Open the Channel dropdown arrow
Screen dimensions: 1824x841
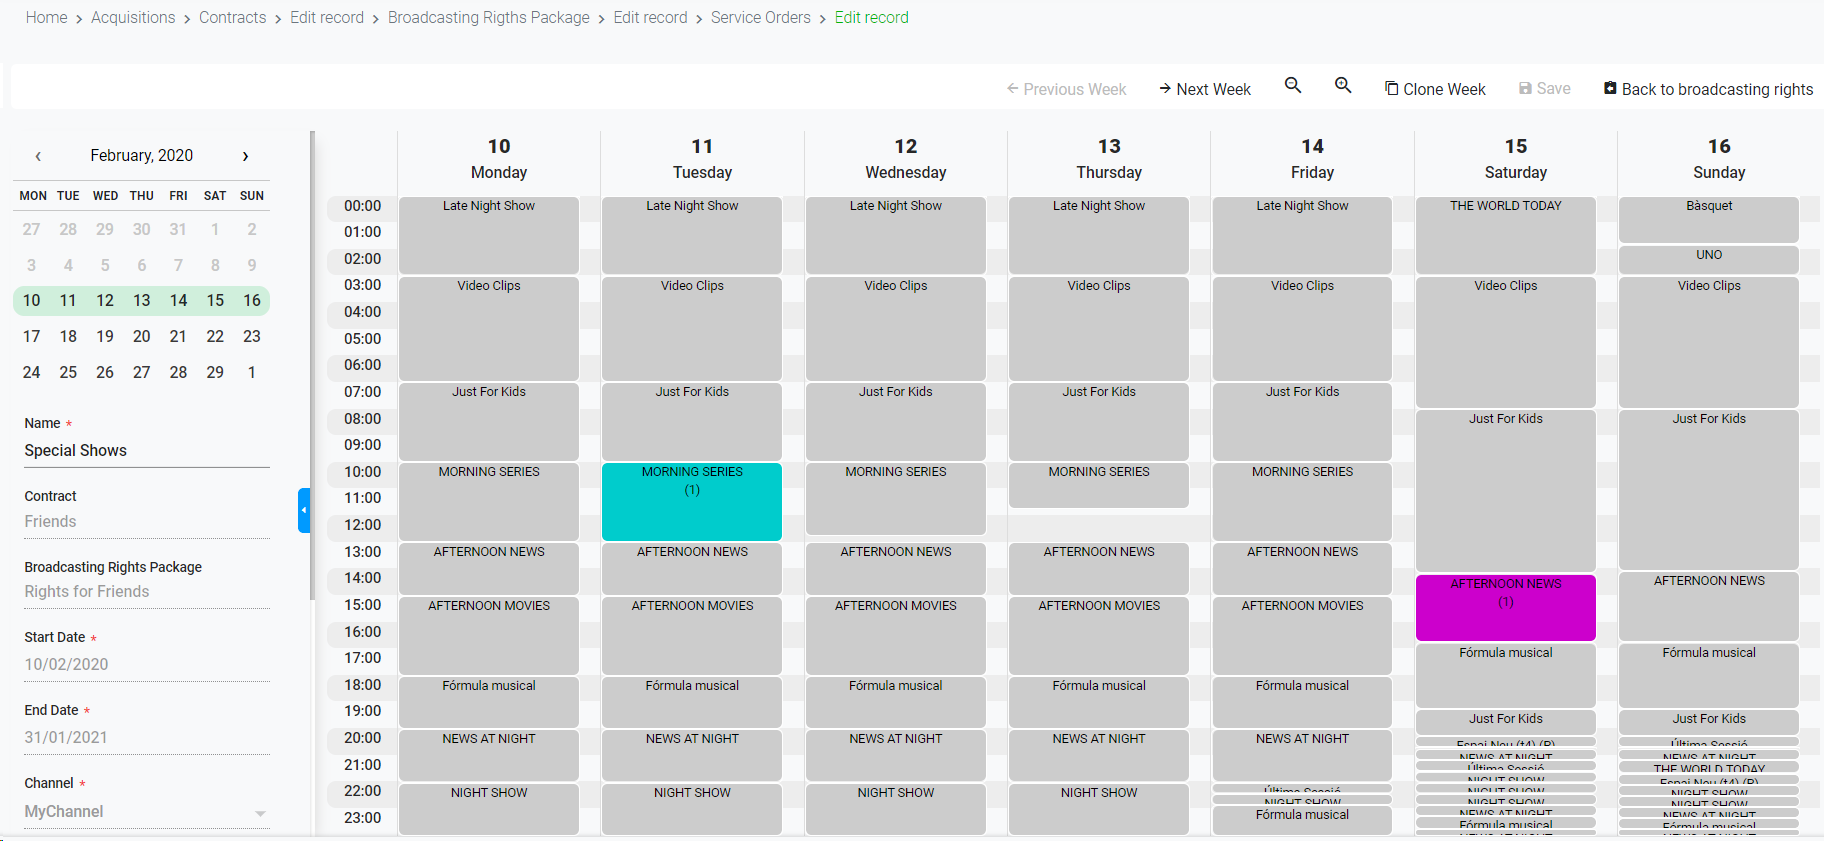[260, 813]
